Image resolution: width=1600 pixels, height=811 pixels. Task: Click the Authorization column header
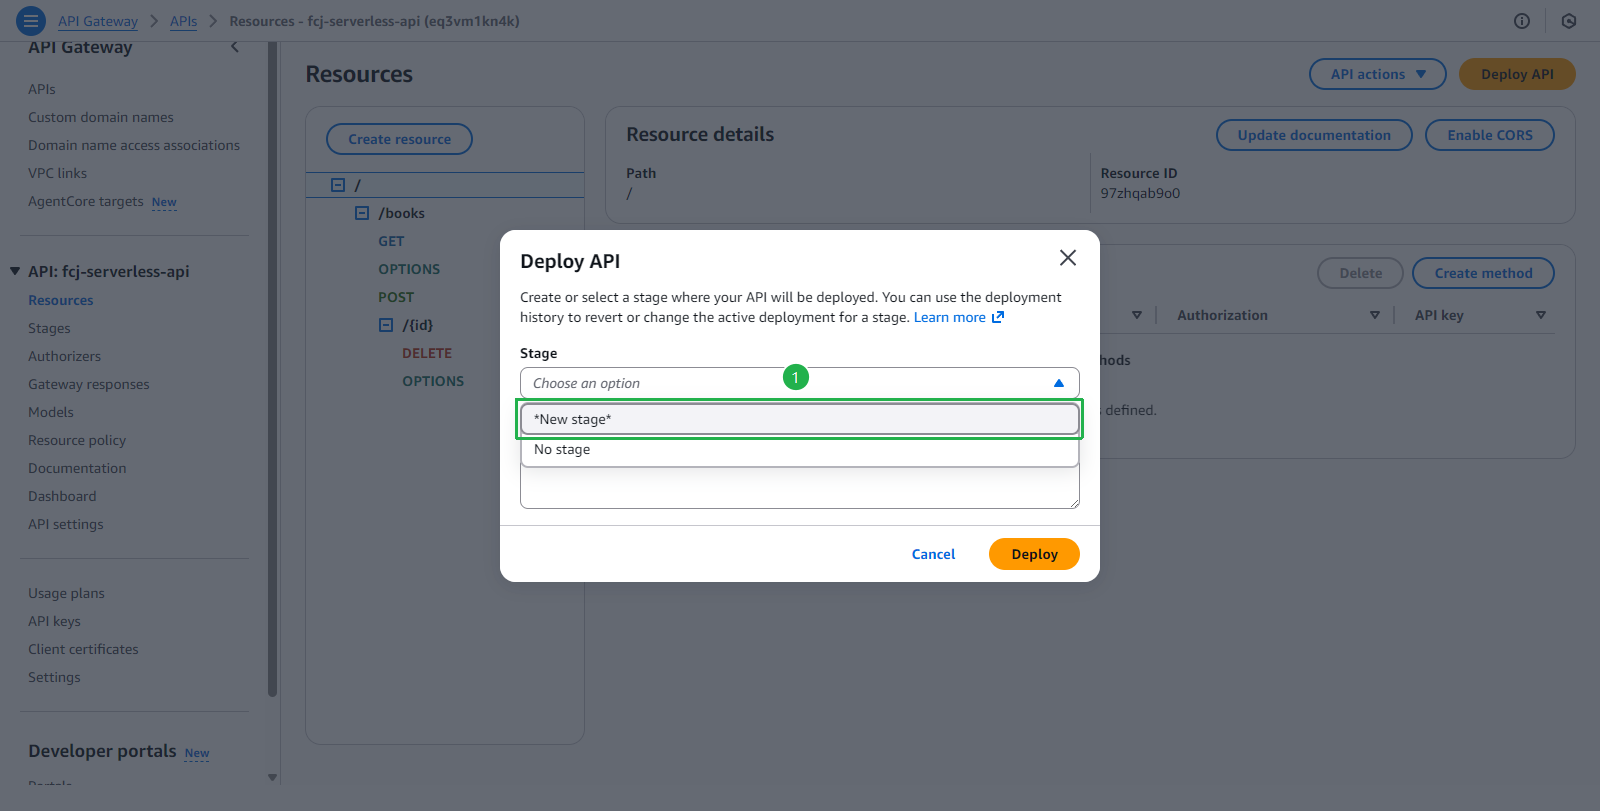coord(1222,315)
